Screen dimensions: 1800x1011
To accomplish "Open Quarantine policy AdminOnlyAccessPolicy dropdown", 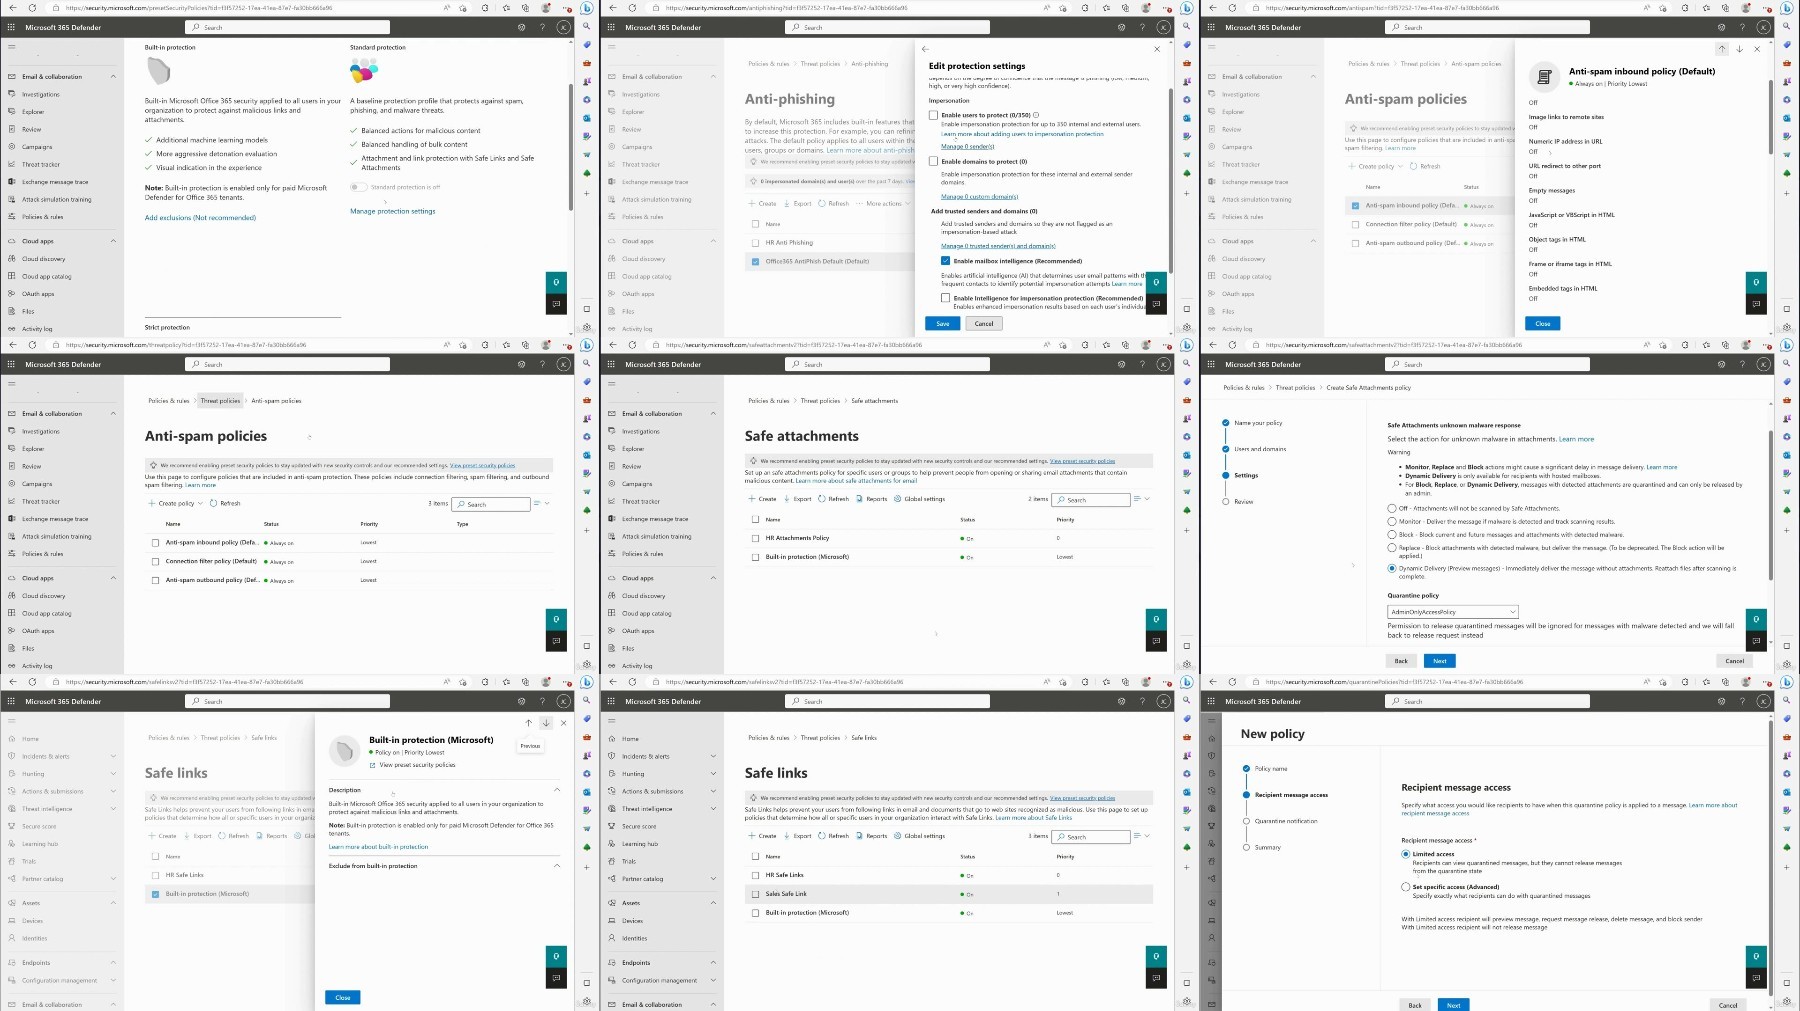I will coord(1453,611).
